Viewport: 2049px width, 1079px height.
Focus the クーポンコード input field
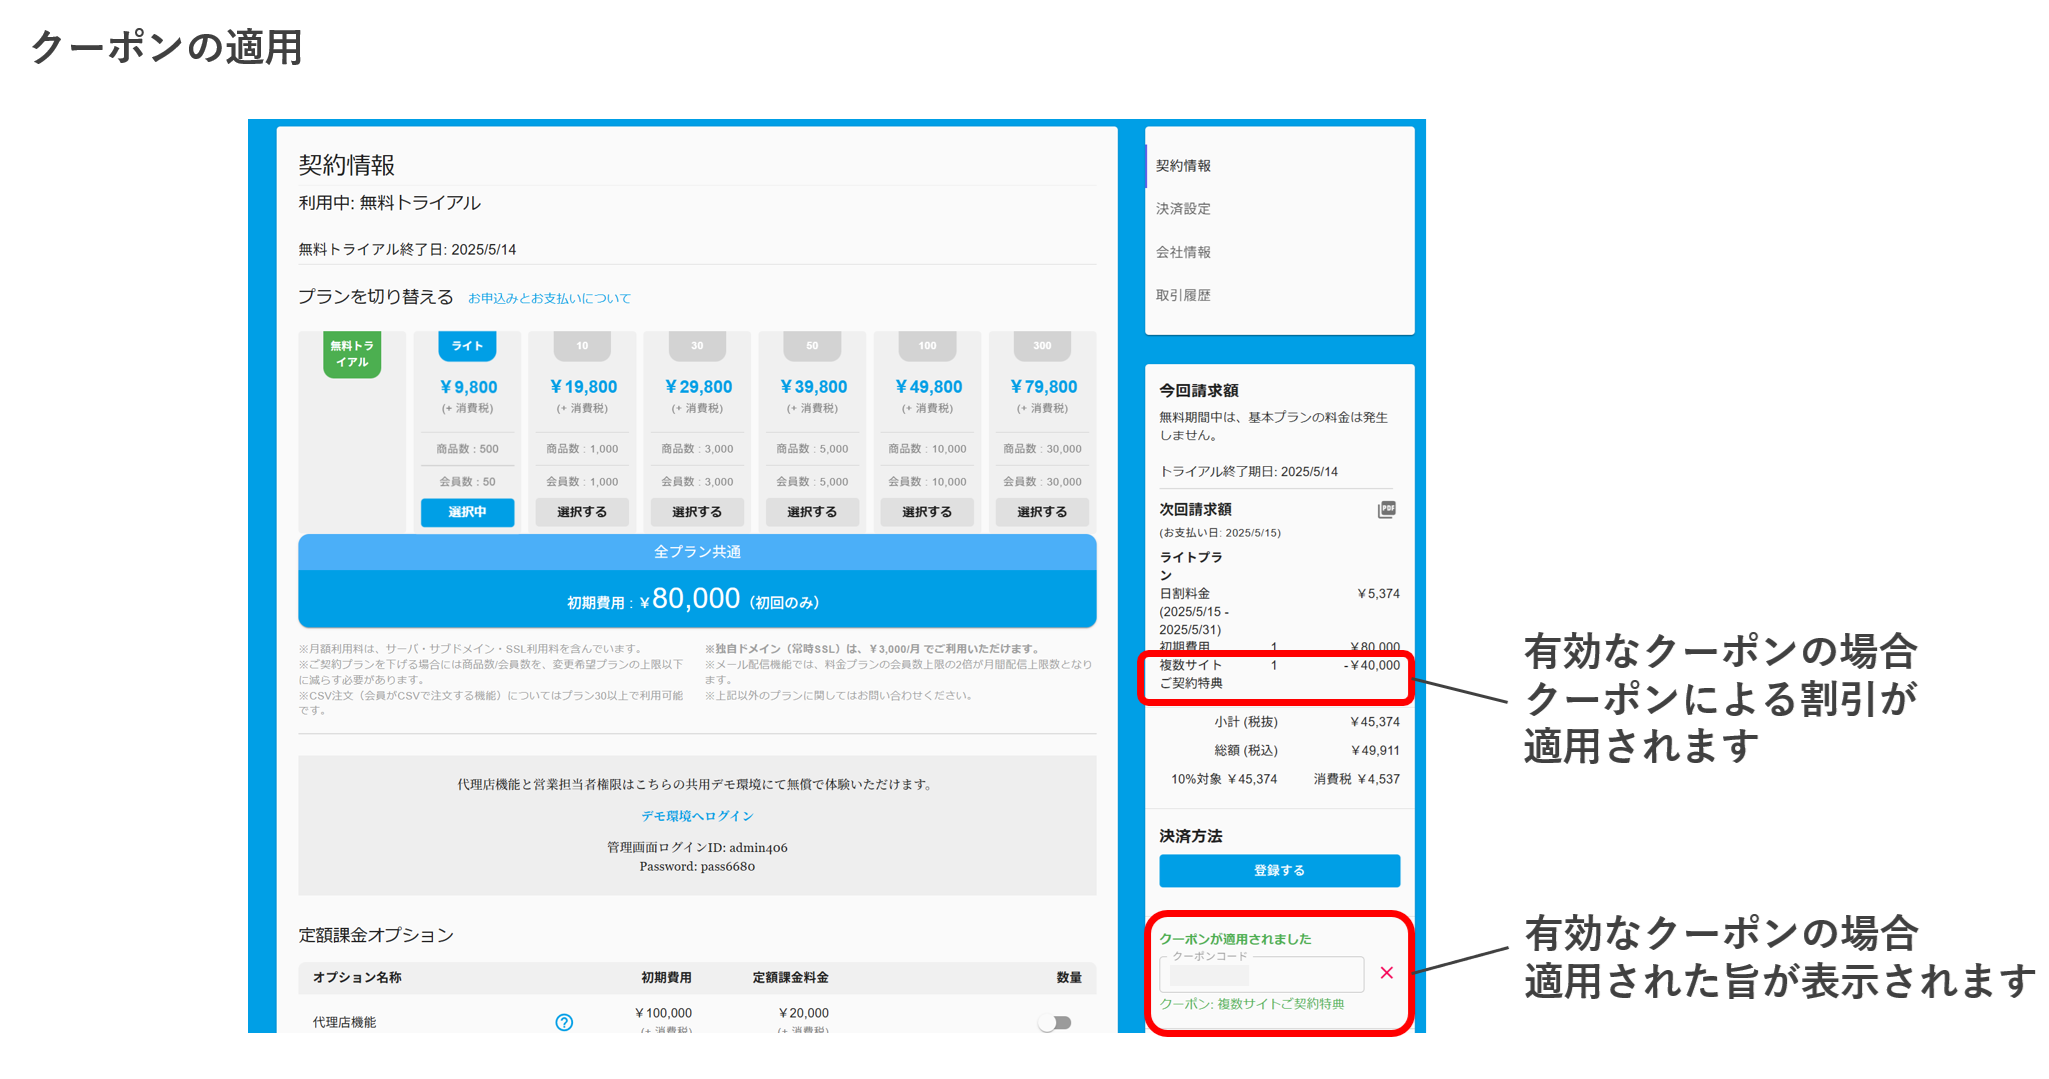point(1261,973)
